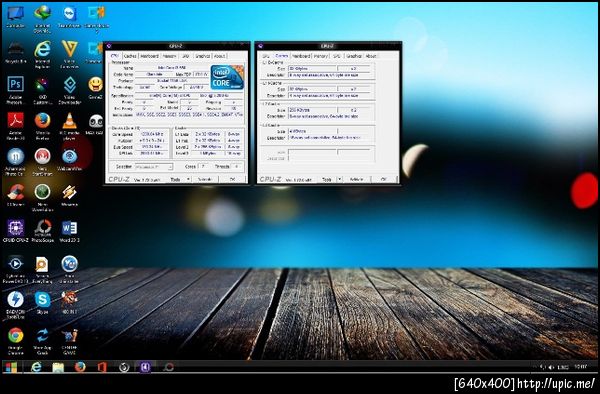This screenshot has height=394, width=600.
Task: Open the Mozilla Firefox desktop shortcut
Action: click(x=42, y=126)
